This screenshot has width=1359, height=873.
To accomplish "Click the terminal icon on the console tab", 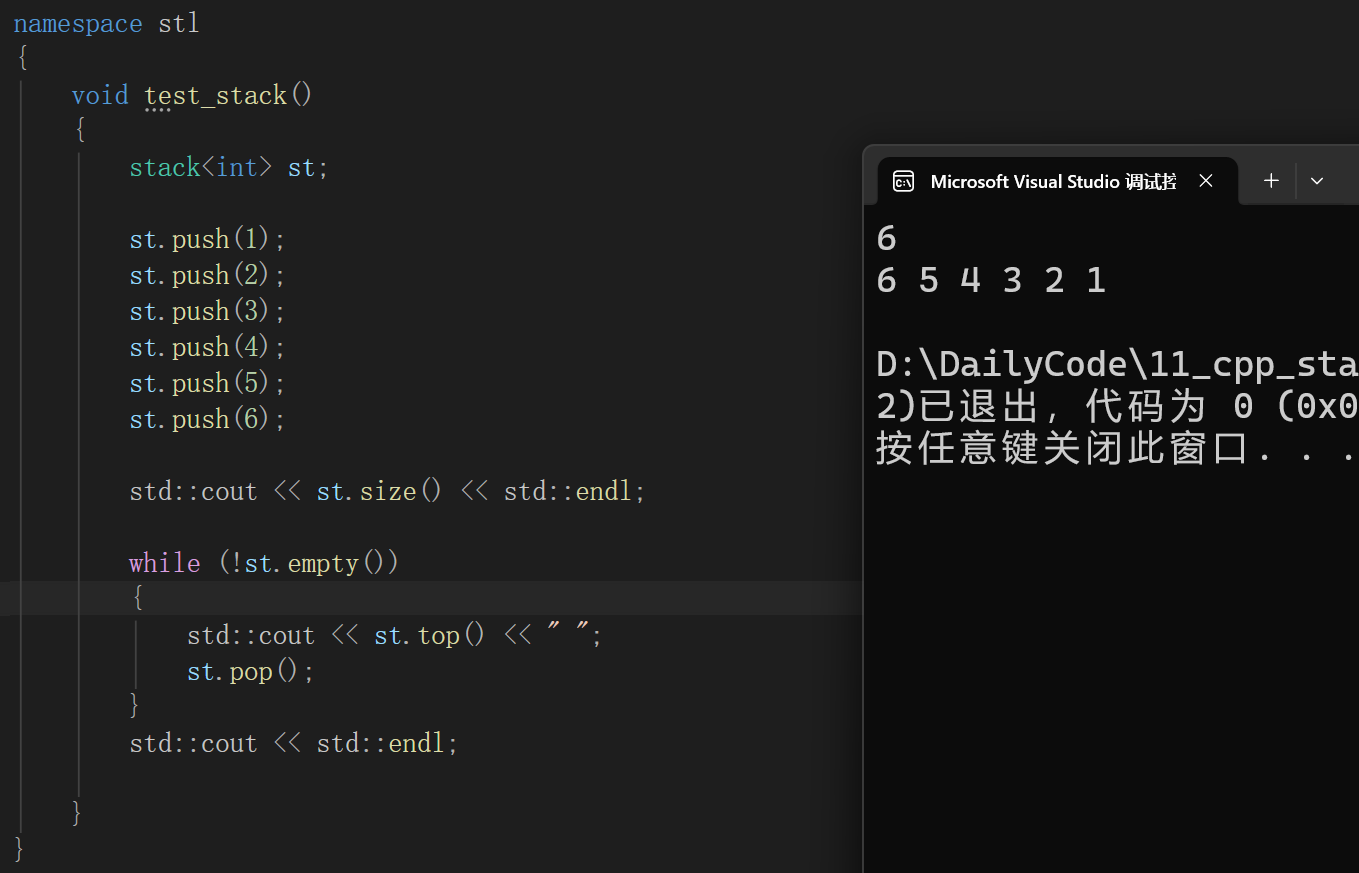I will tap(903, 181).
